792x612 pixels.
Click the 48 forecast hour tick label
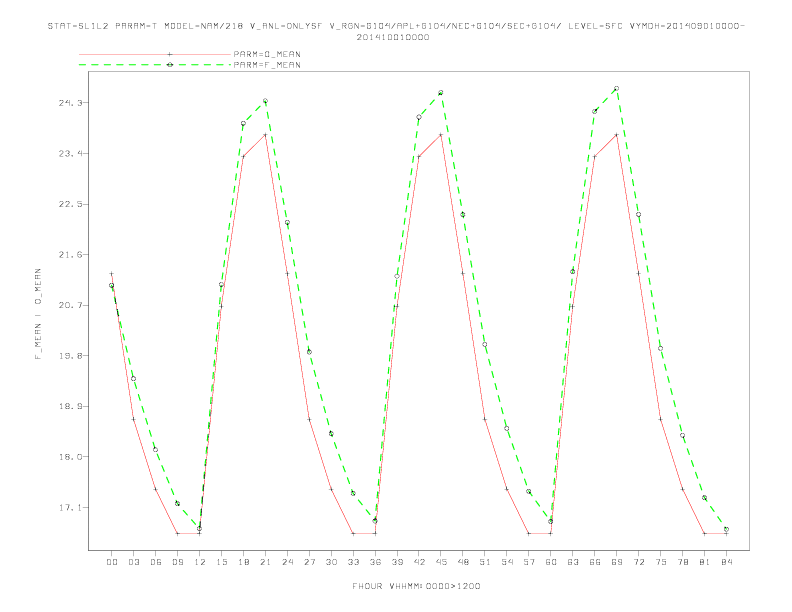463,562
